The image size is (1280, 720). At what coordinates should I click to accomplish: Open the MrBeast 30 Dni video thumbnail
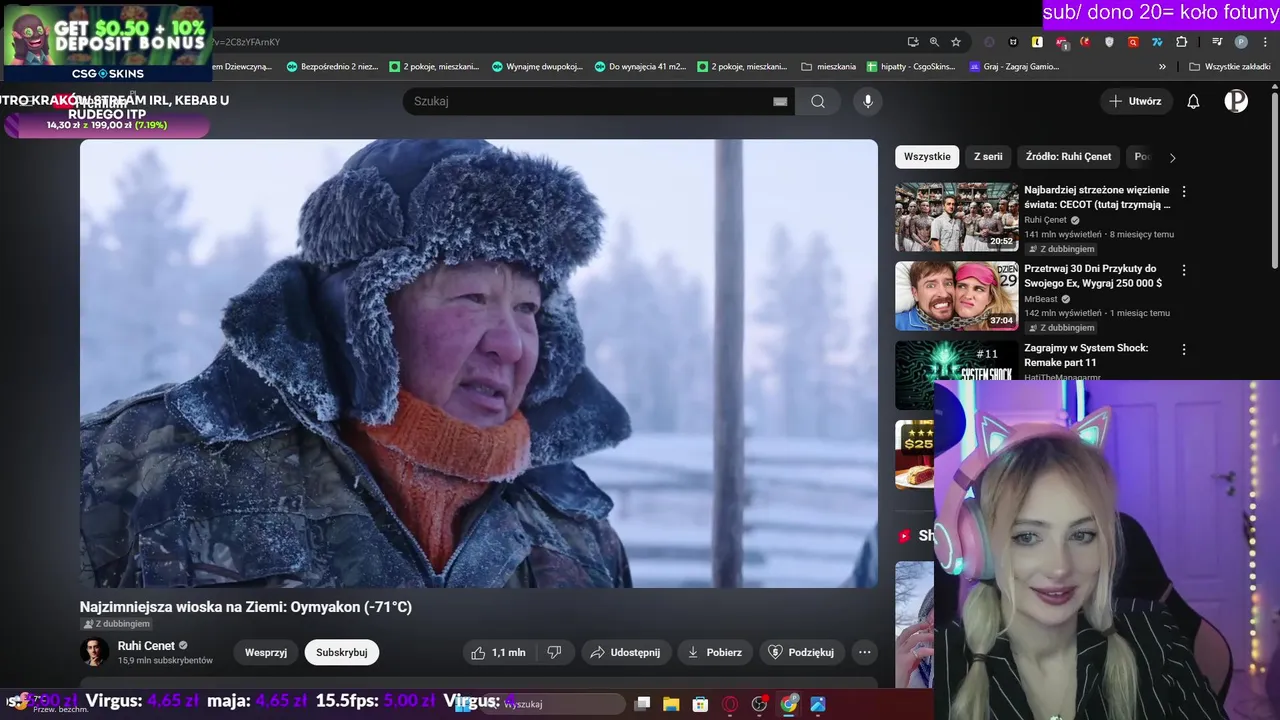tap(956, 296)
